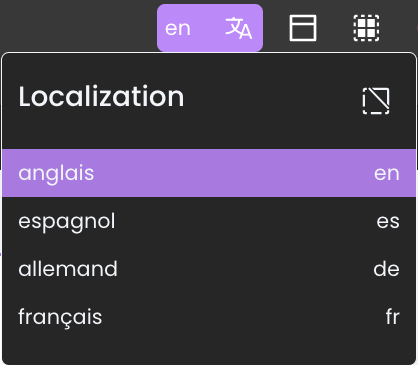Screen dimensions: 418x365
Task: Click the dashed square slash icon beside Localization
Action: click(x=376, y=100)
